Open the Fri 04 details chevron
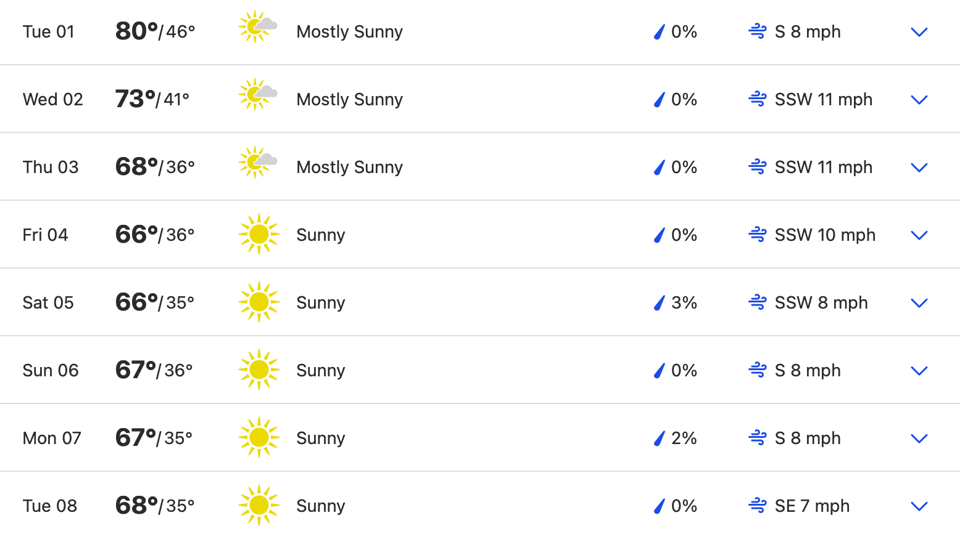 click(x=919, y=235)
